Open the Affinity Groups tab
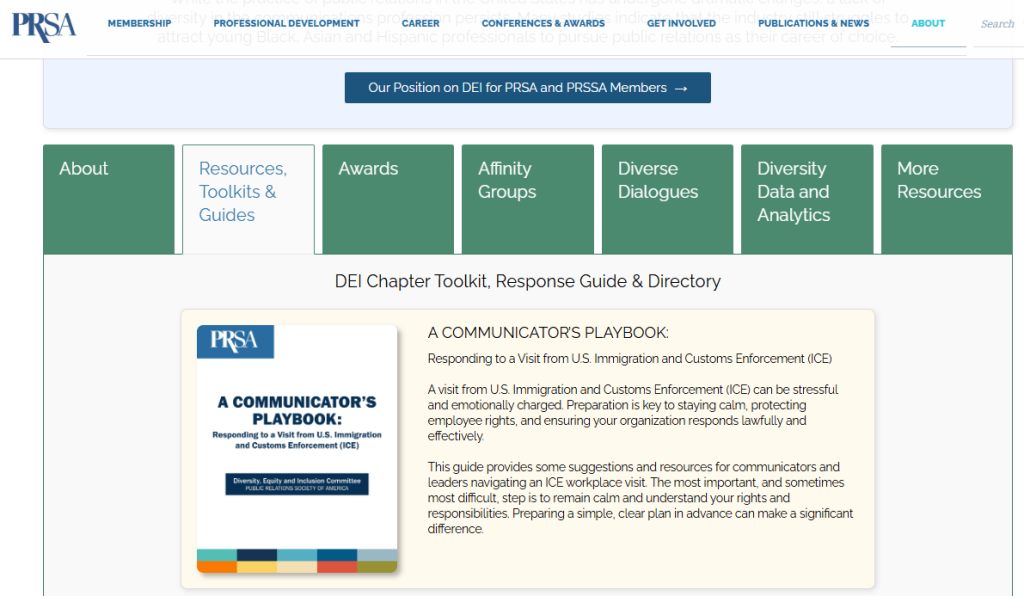 pos(527,199)
